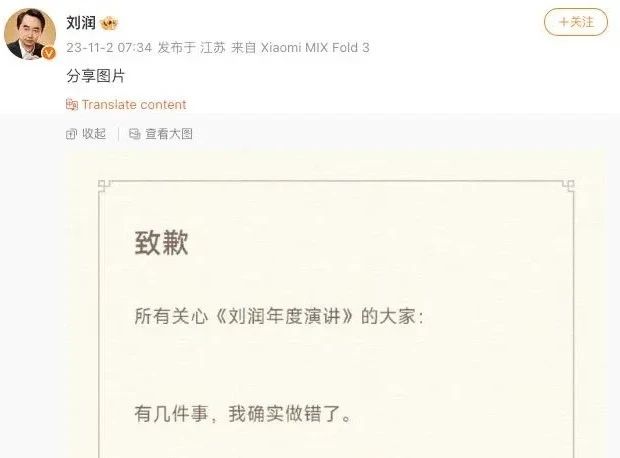Click the picture icon beside 查看大图
The height and width of the screenshot is (458, 620).
pyautogui.click(x=134, y=134)
